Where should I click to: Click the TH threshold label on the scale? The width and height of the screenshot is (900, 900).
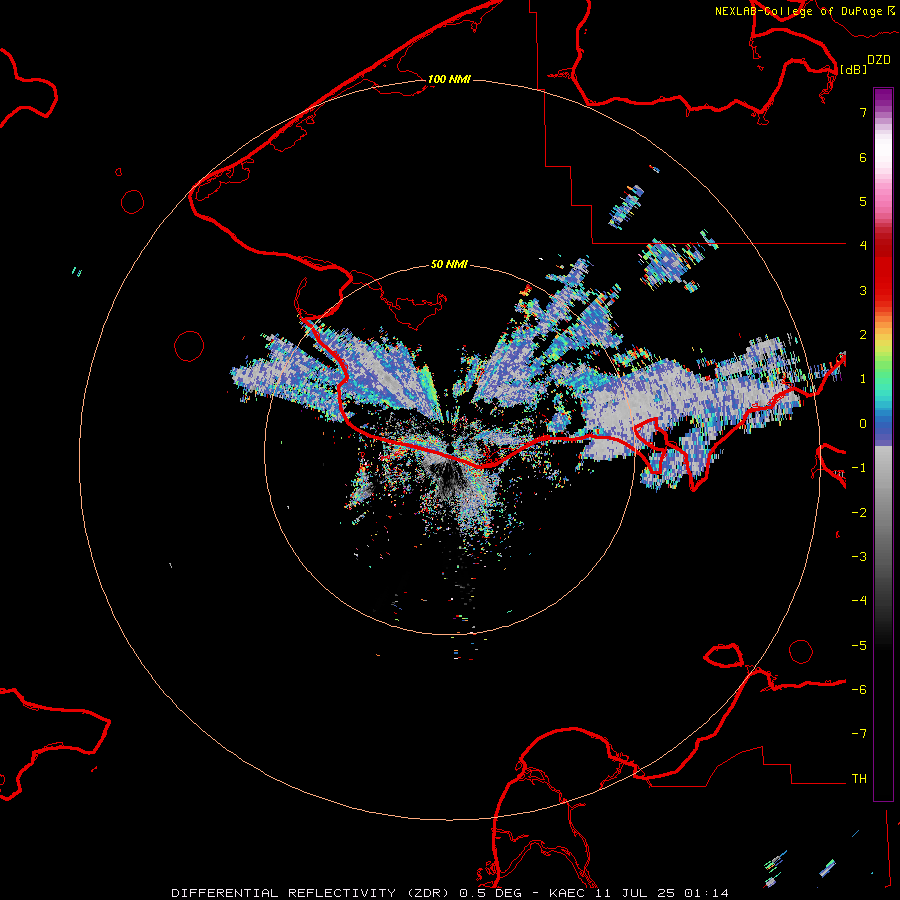click(859, 779)
